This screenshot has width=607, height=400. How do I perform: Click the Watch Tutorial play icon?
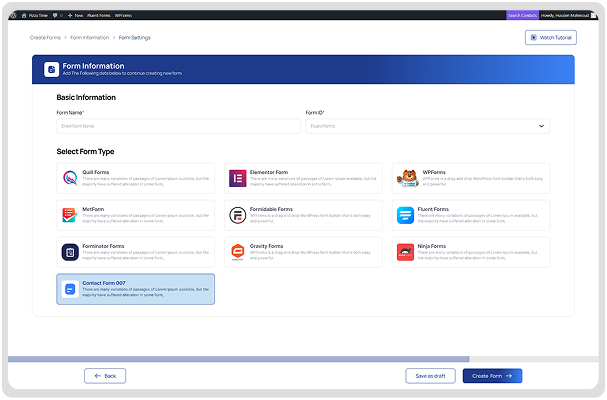[534, 38]
